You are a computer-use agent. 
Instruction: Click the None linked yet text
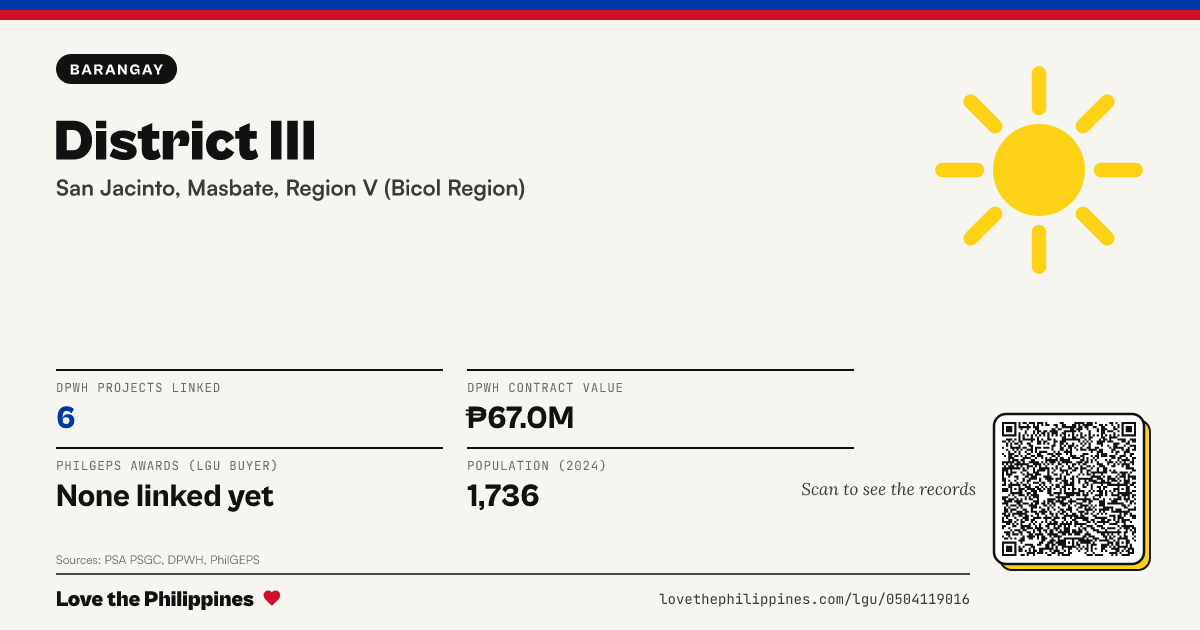(x=165, y=495)
